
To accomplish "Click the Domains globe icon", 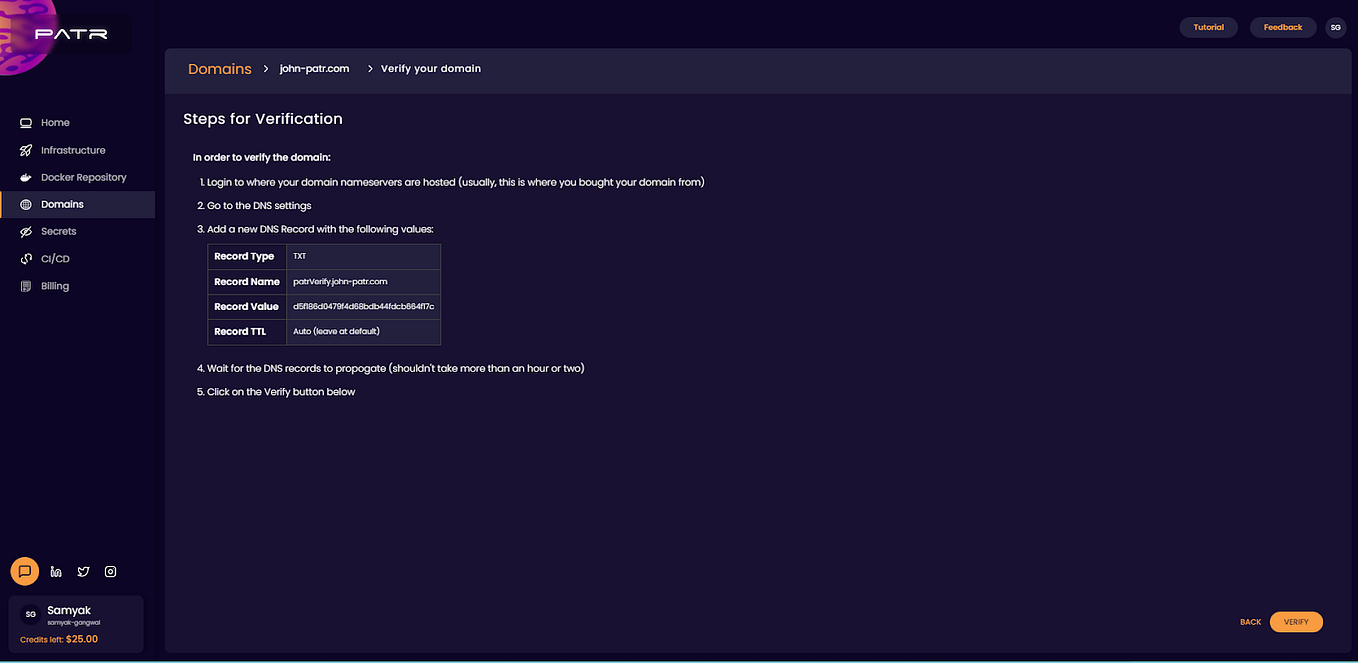I will pos(27,204).
